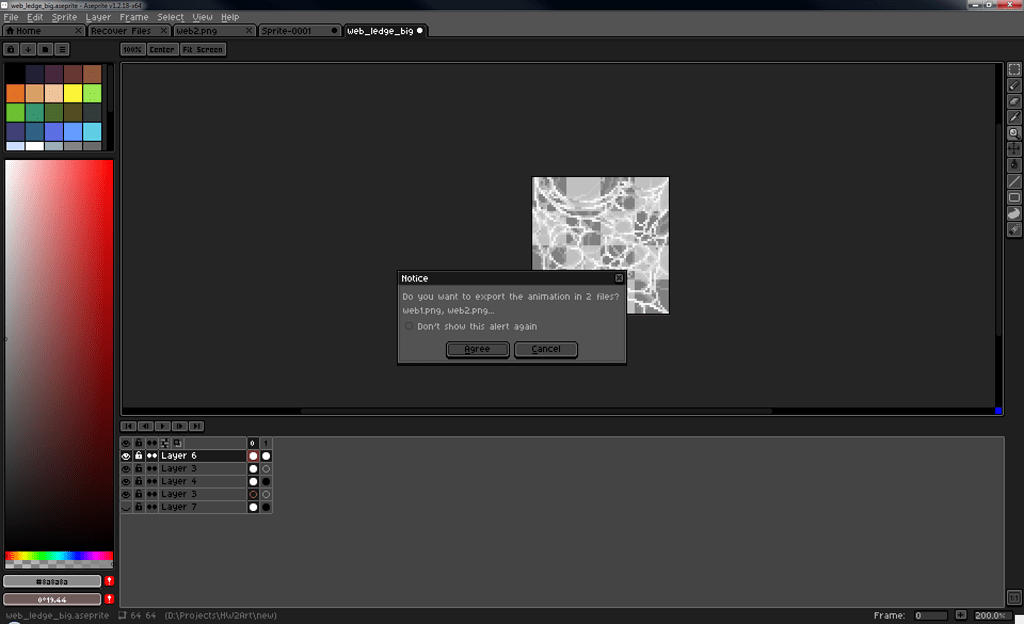Open the Layer menu
Screen dimensions: 1024x624
pyautogui.click(x=98, y=17)
